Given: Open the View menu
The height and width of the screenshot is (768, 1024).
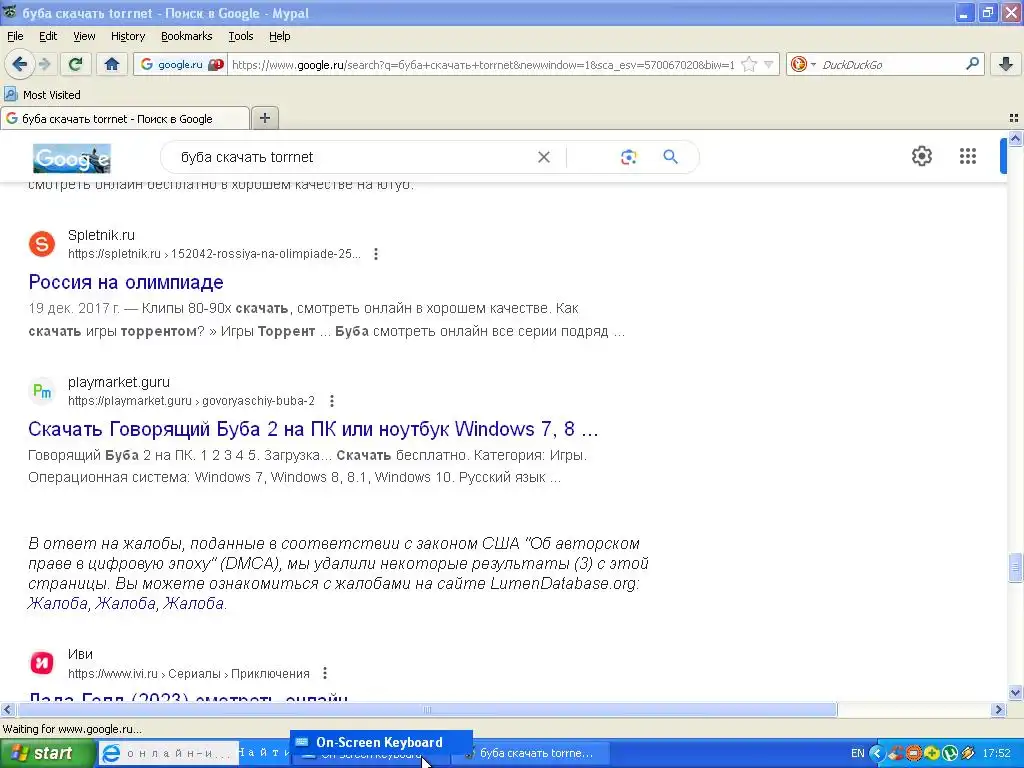Looking at the screenshot, I should (84, 36).
